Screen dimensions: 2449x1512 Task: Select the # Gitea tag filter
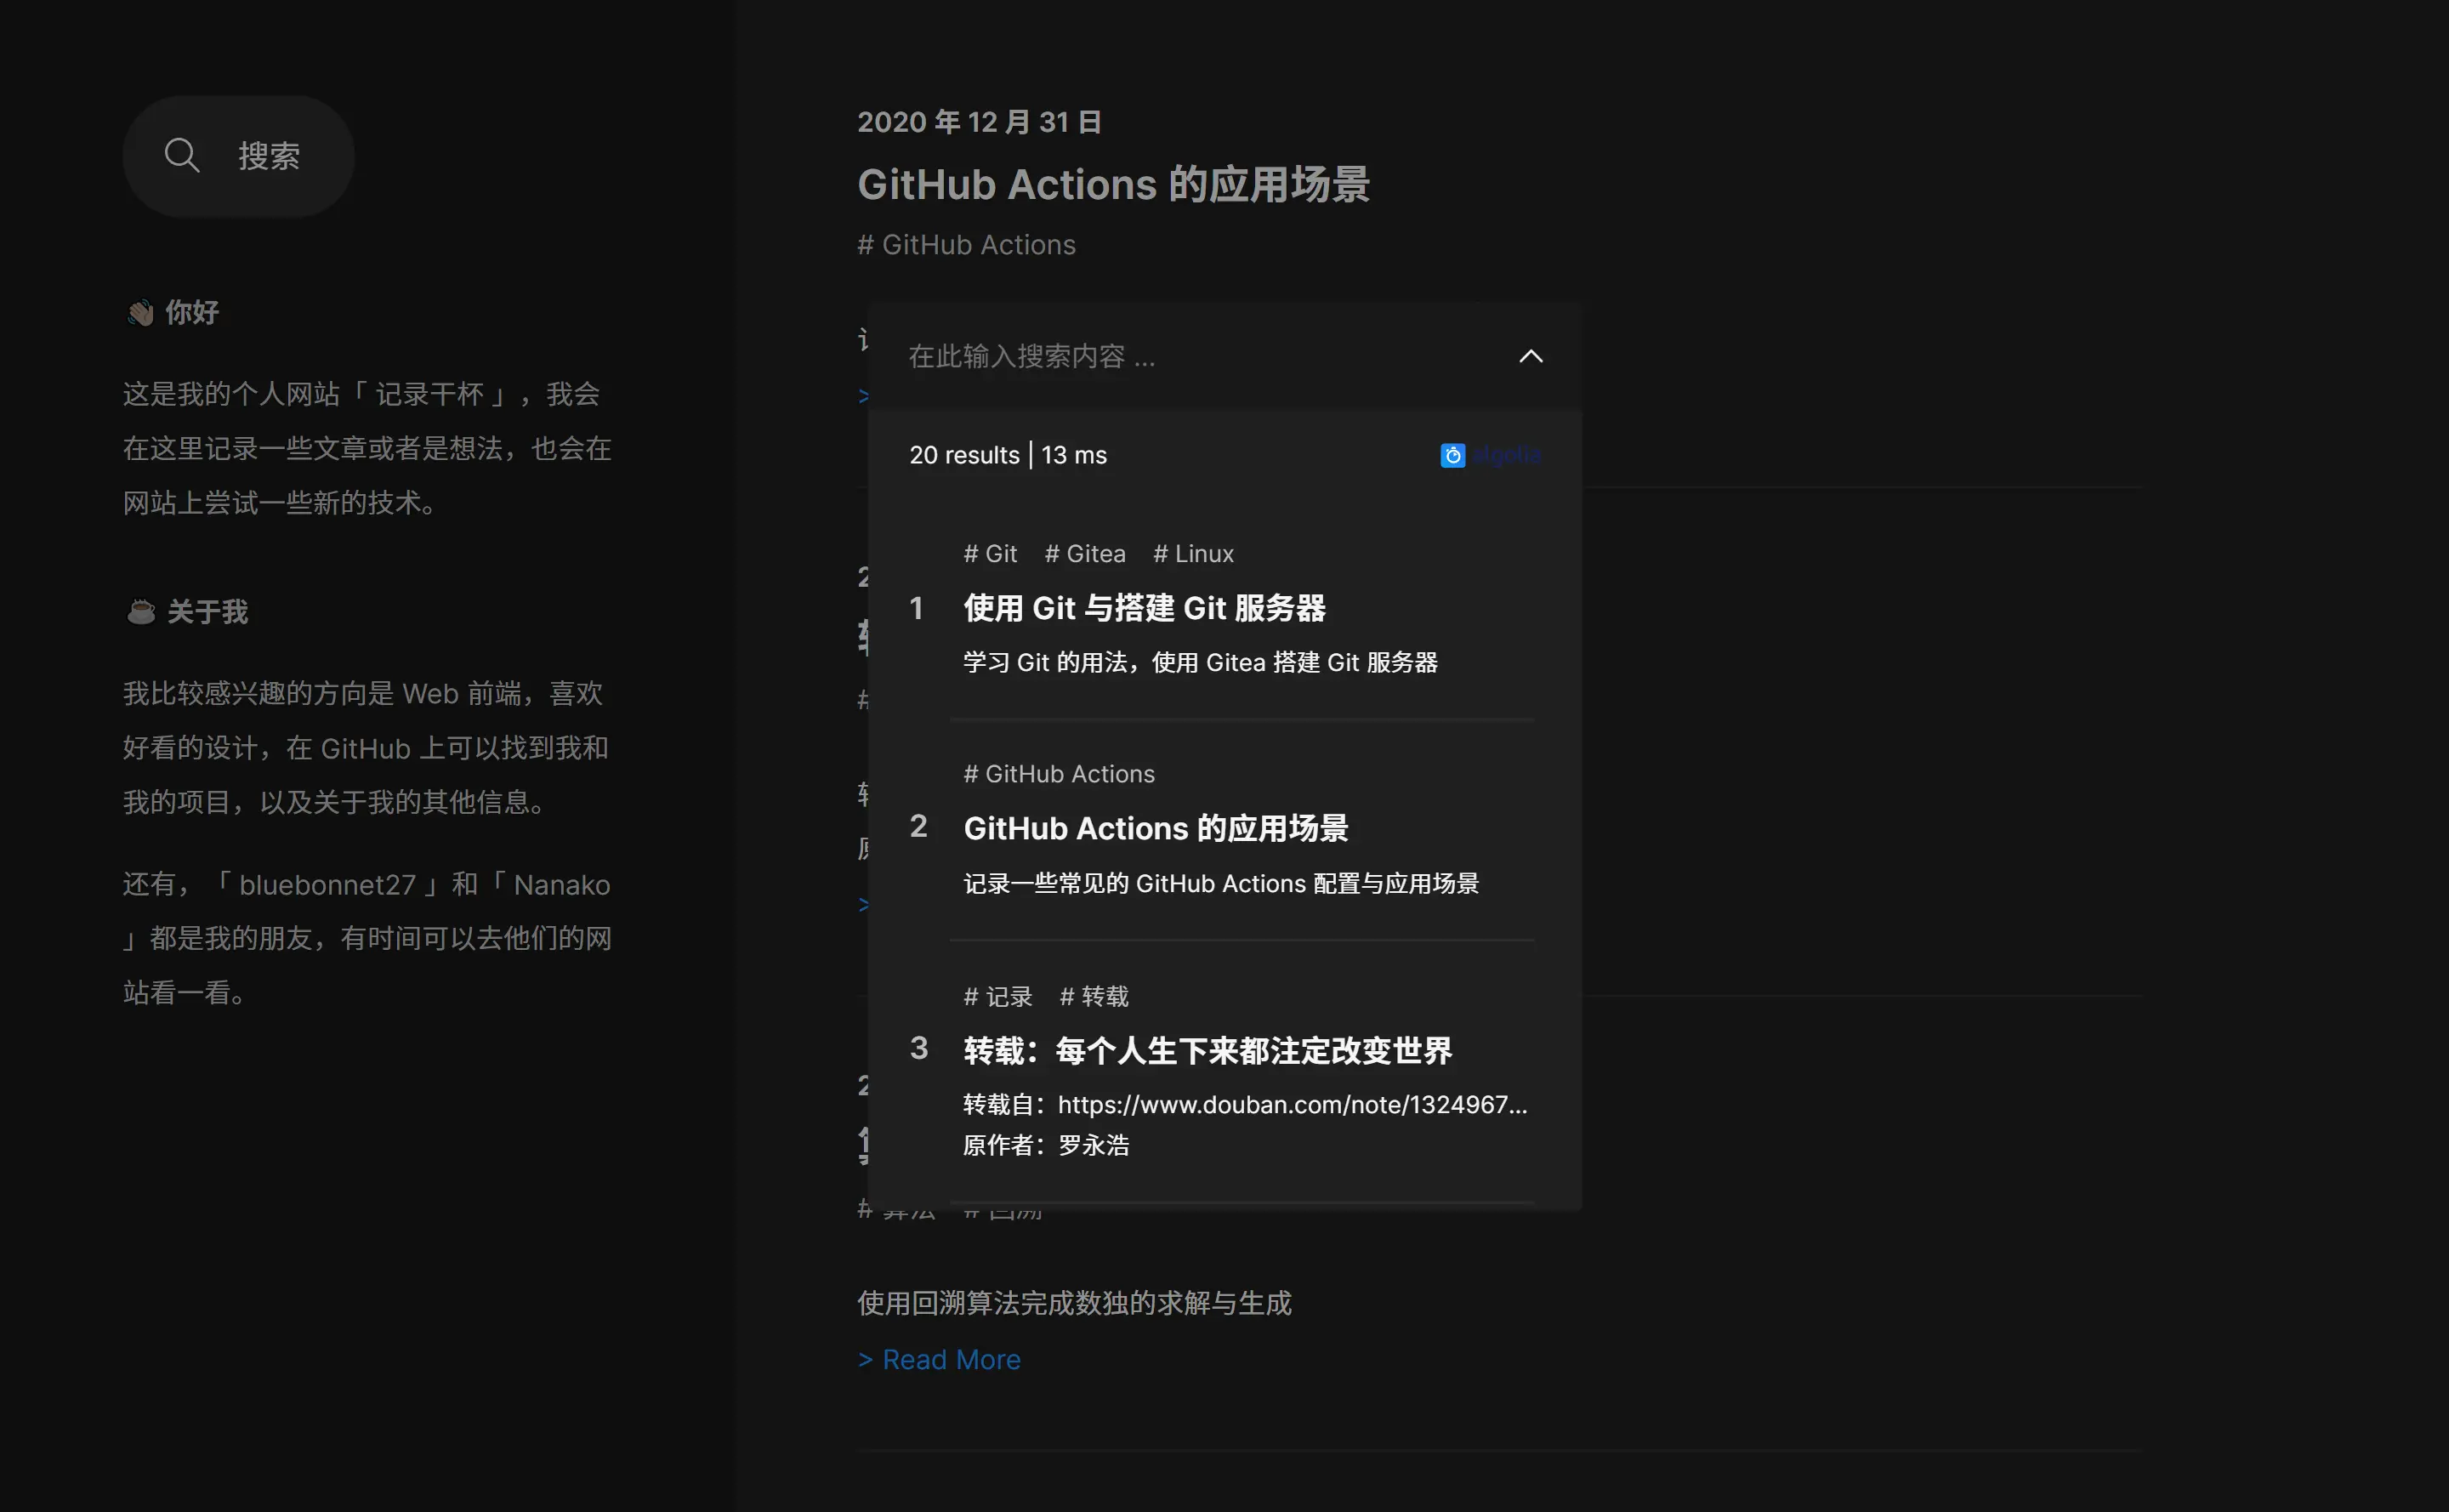pyautogui.click(x=1085, y=553)
